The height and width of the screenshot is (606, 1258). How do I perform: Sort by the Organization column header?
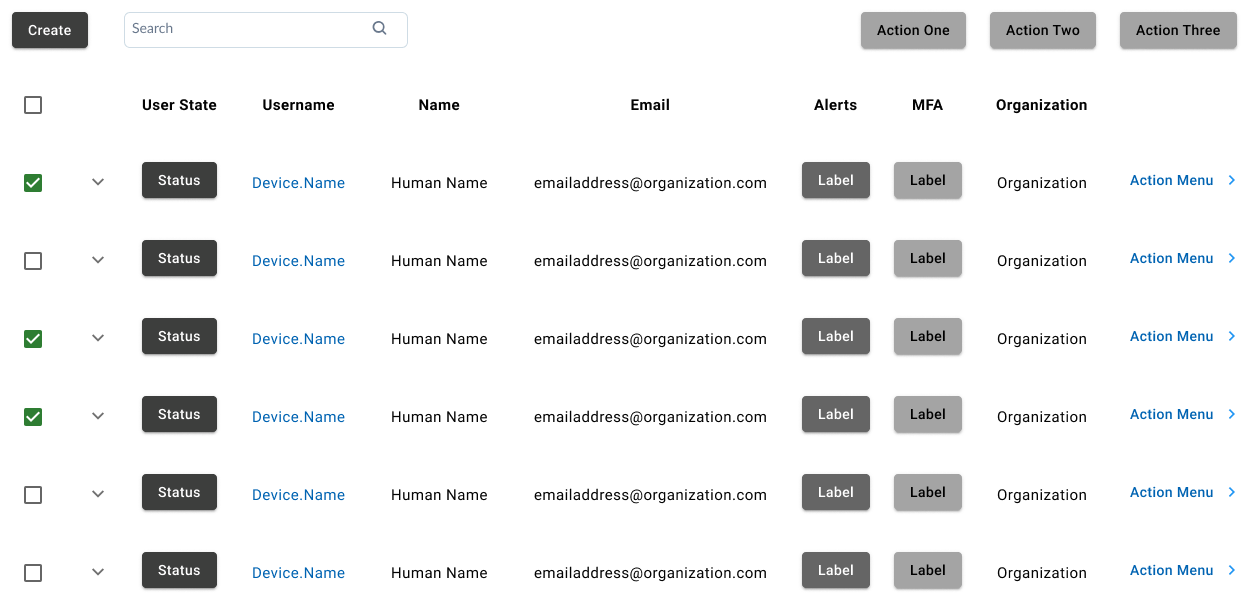click(x=1041, y=105)
